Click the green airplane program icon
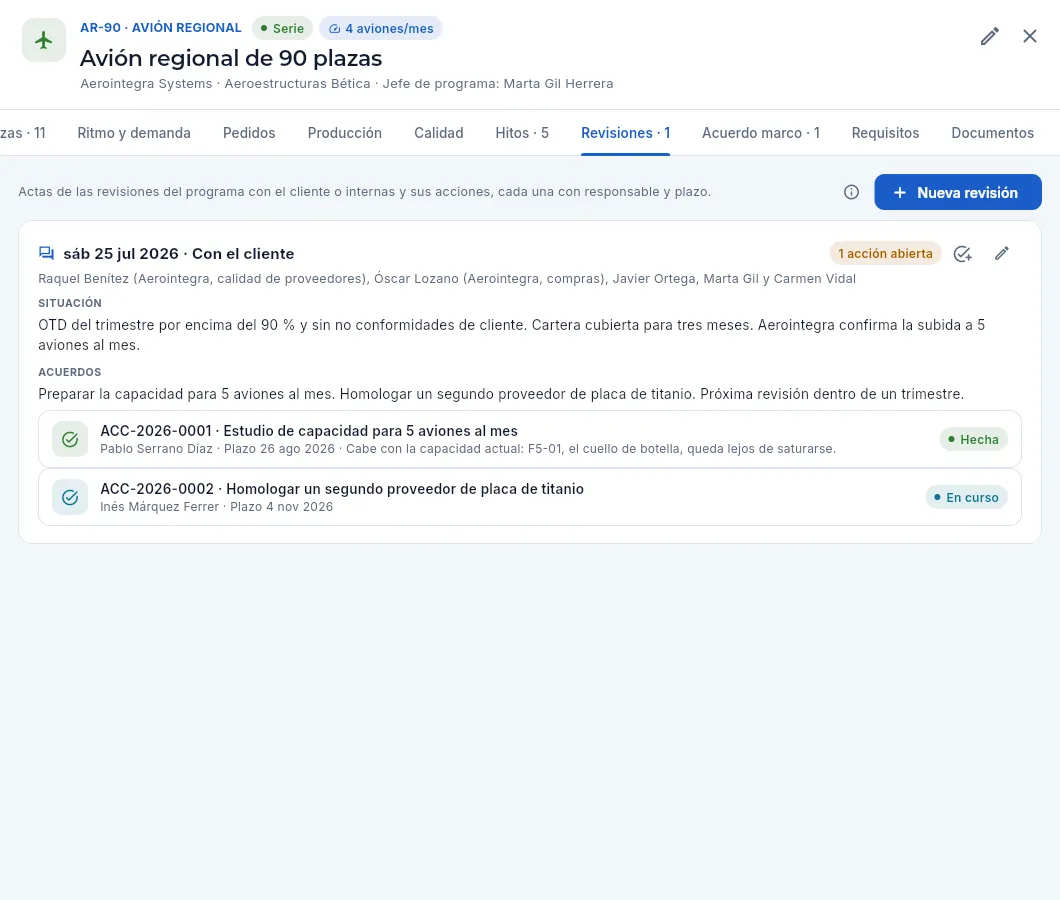This screenshot has width=1060, height=900. coord(44,41)
